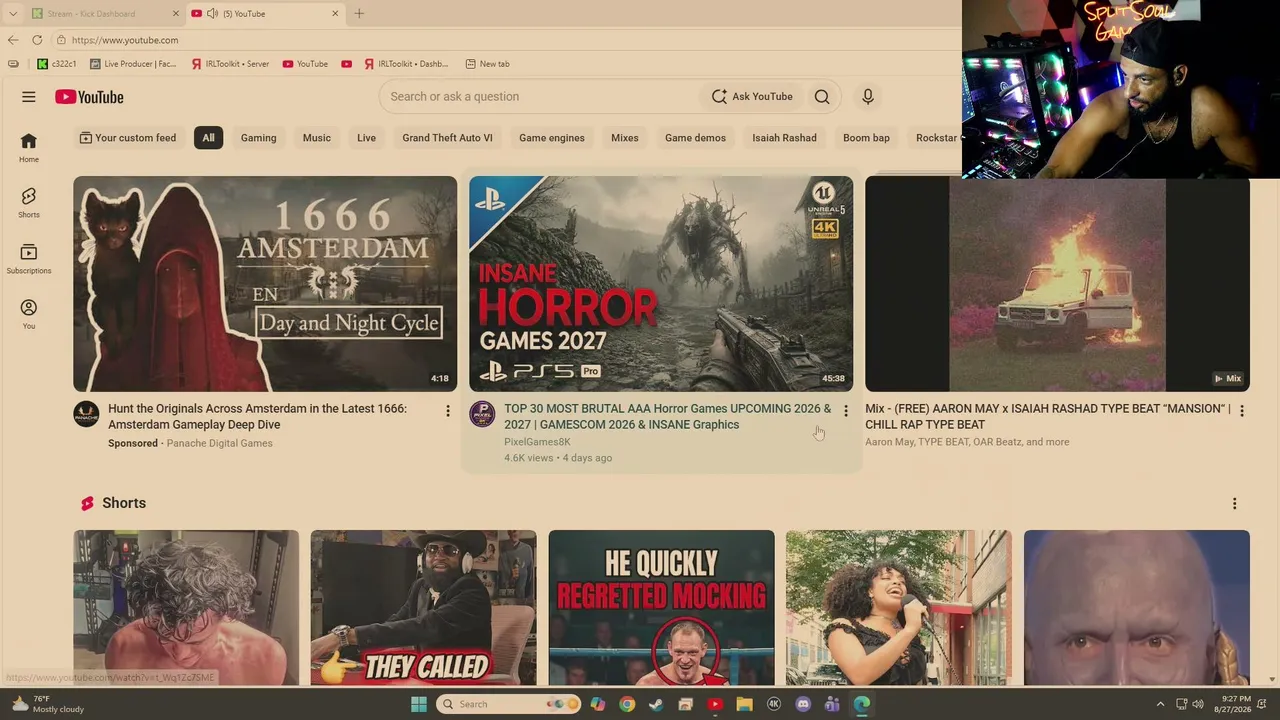Open options for the 1666 Amsterdam ad
This screenshot has width=1280, height=720.
[448, 411]
